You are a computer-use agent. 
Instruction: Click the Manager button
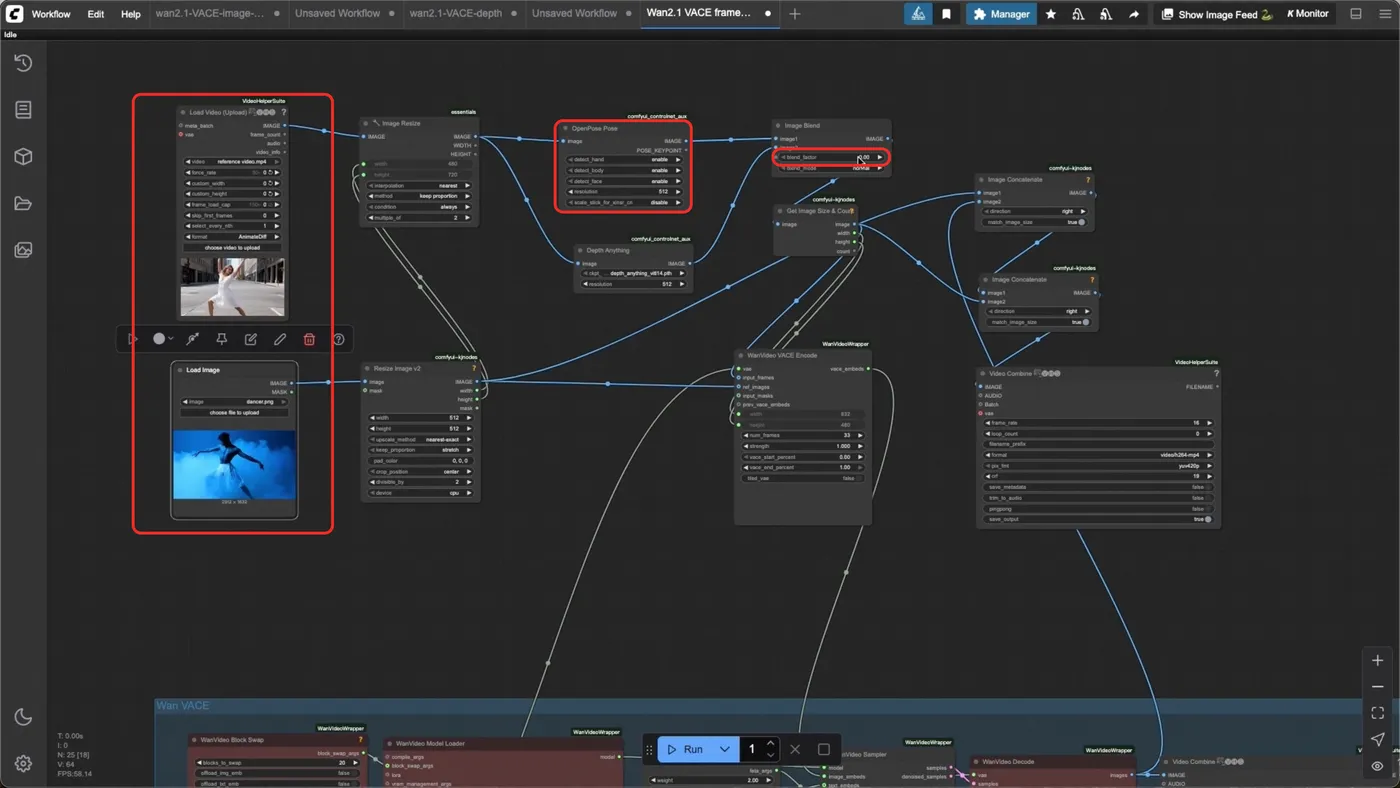(x=1000, y=14)
